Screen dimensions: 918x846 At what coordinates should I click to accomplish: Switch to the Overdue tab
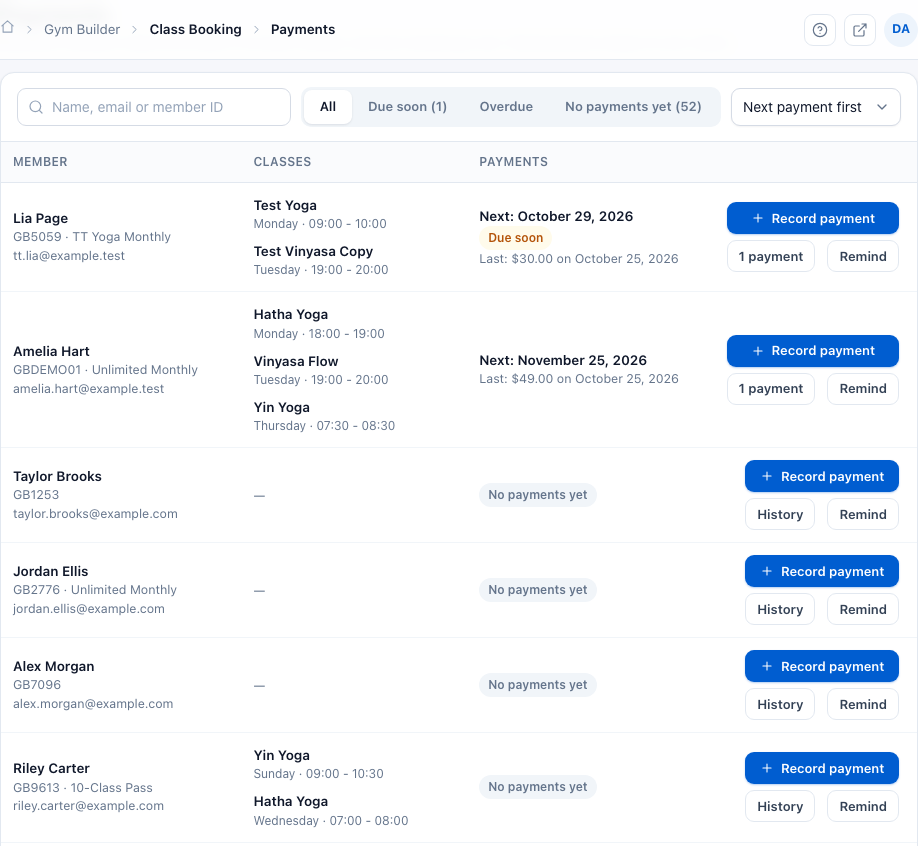[506, 107]
